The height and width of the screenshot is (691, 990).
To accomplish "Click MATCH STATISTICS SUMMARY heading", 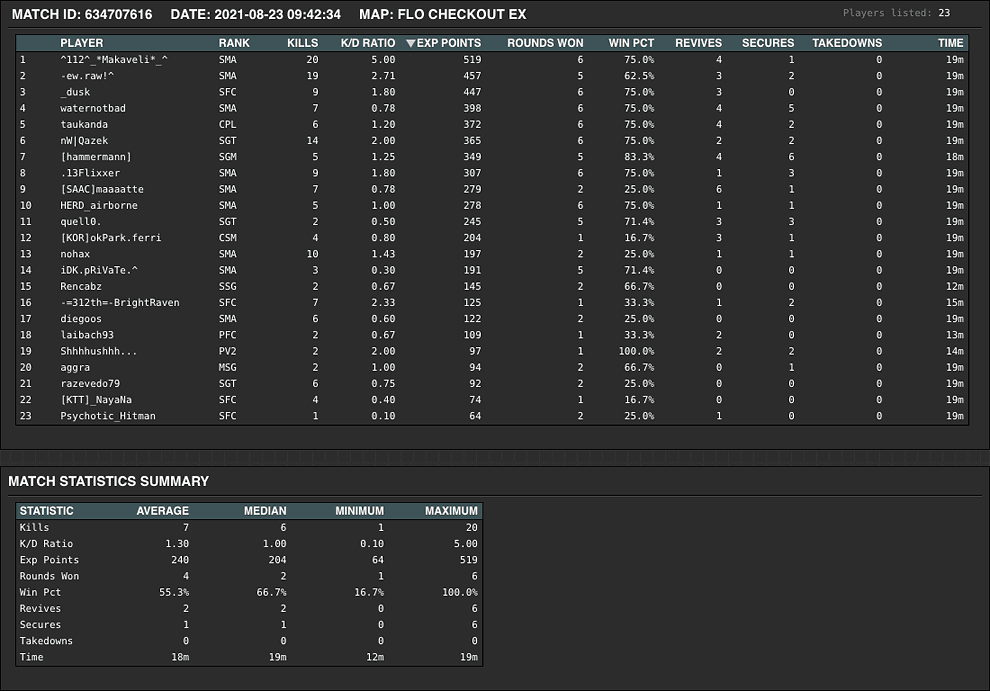I will click(109, 481).
